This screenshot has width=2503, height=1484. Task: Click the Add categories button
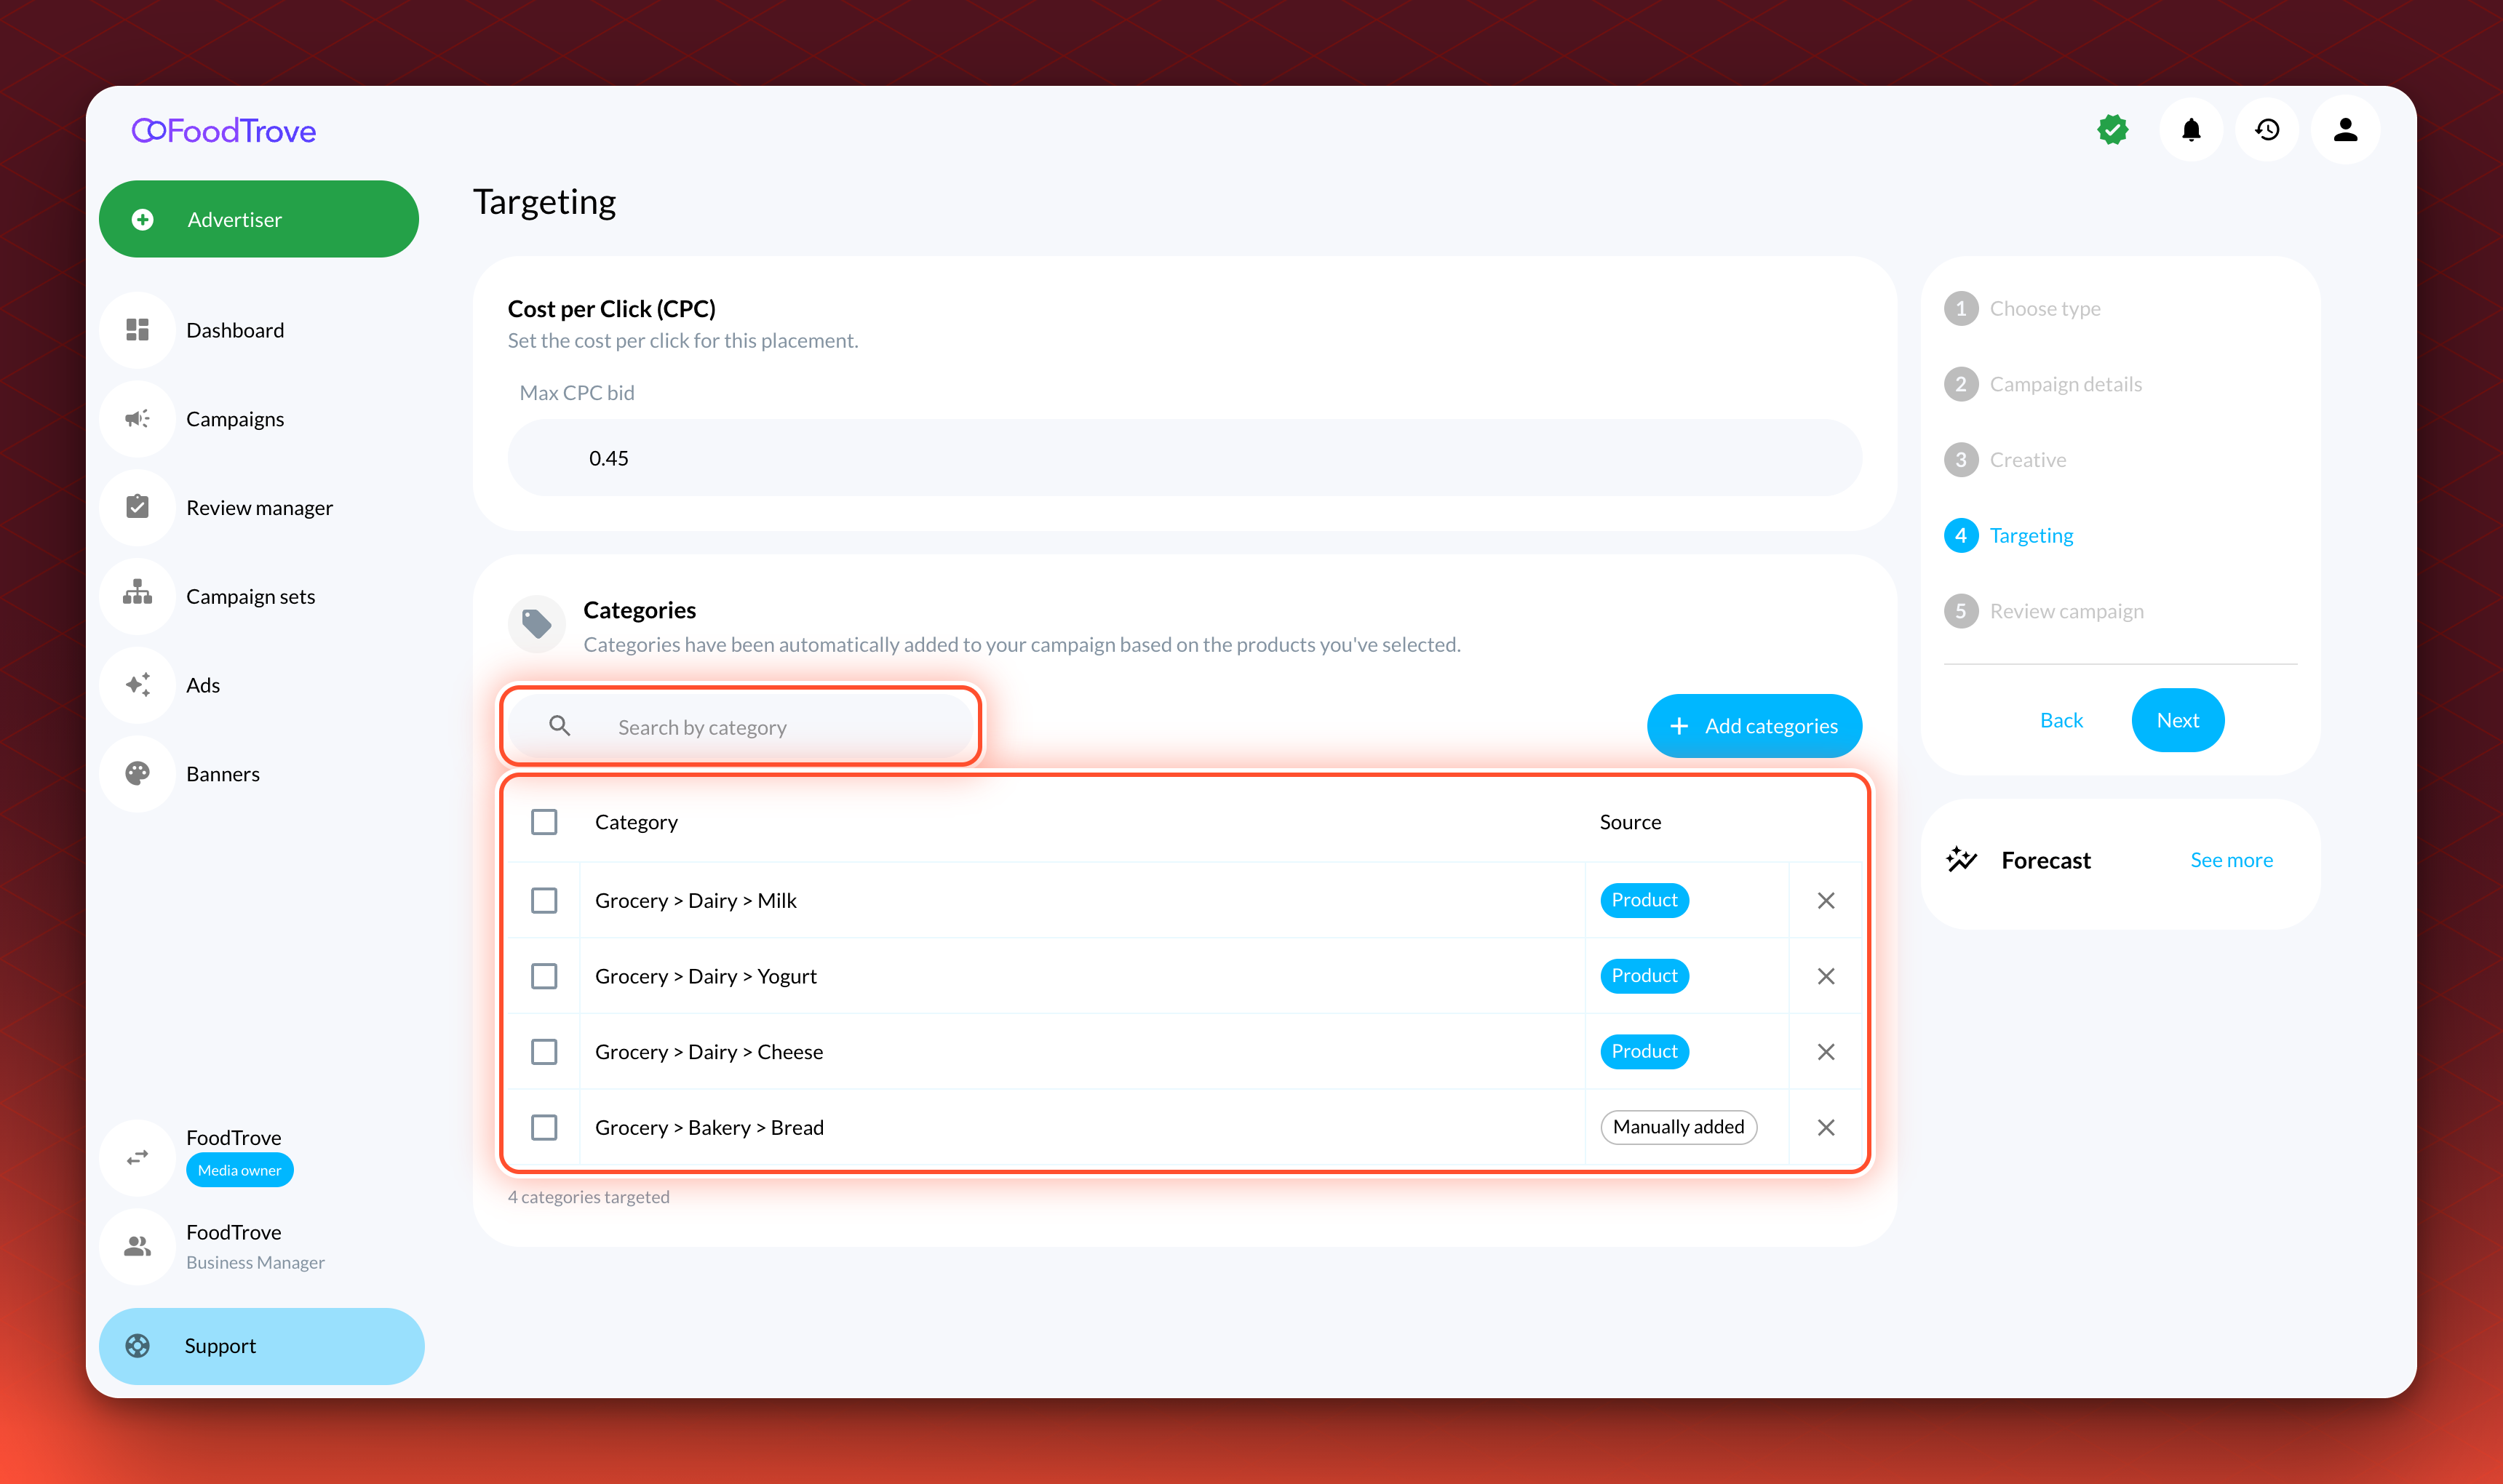pyautogui.click(x=1754, y=726)
